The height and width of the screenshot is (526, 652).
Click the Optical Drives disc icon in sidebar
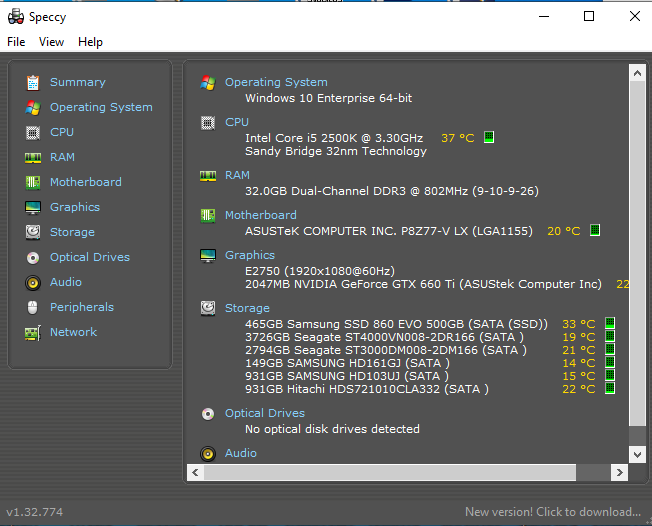pyautogui.click(x=33, y=258)
